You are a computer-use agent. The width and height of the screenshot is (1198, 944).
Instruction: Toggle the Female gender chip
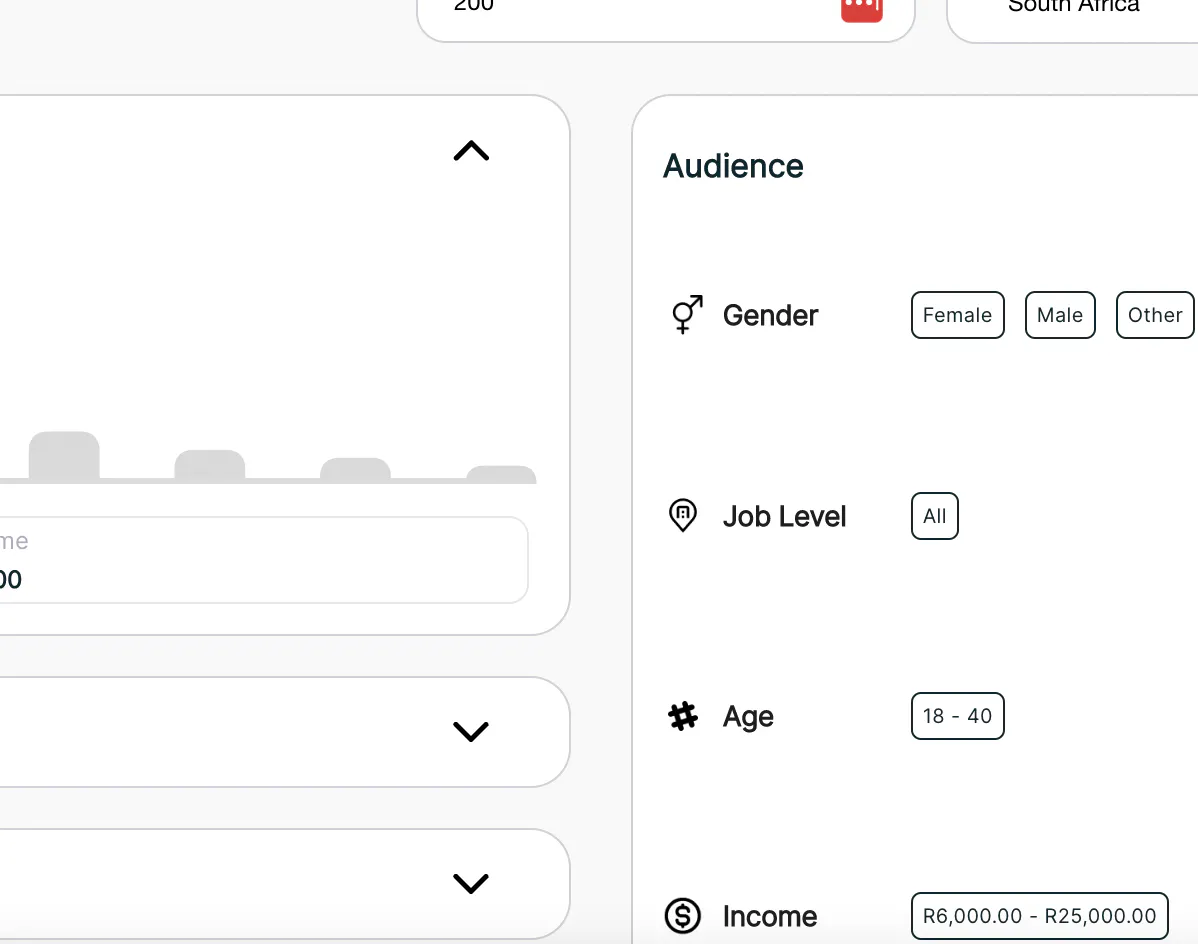[x=957, y=315]
